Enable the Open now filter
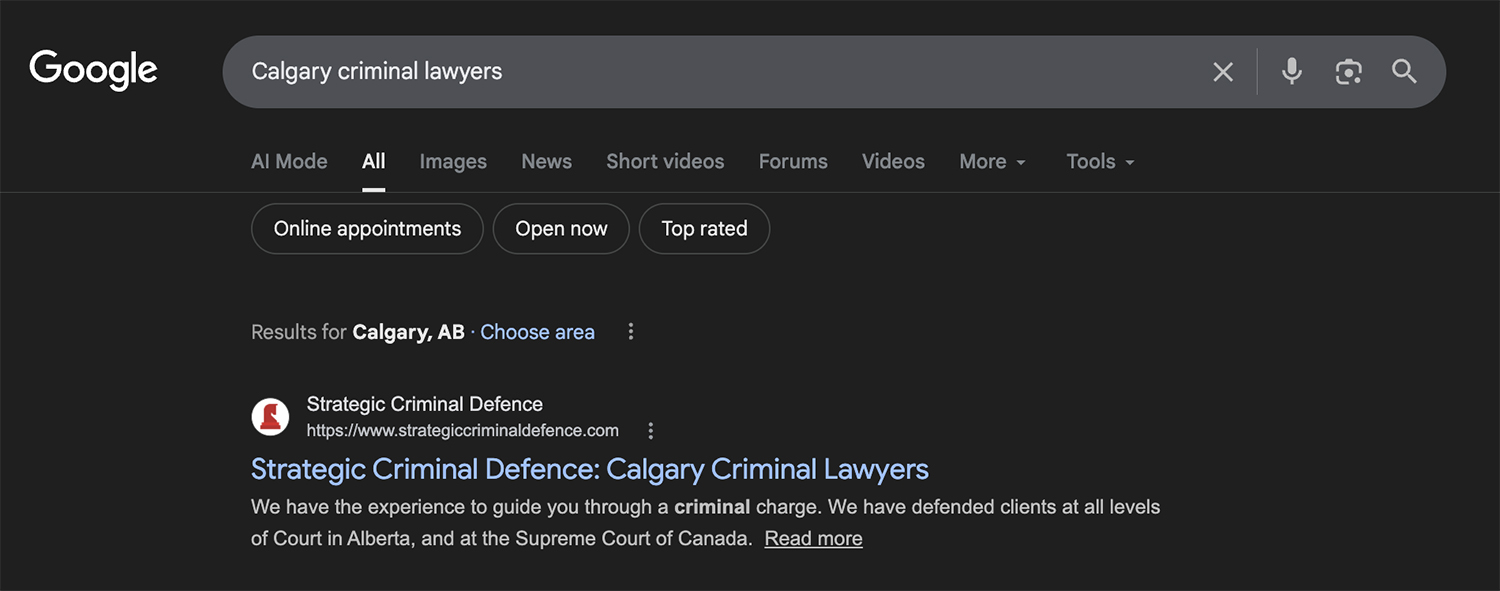Image resolution: width=1500 pixels, height=591 pixels. (x=561, y=228)
